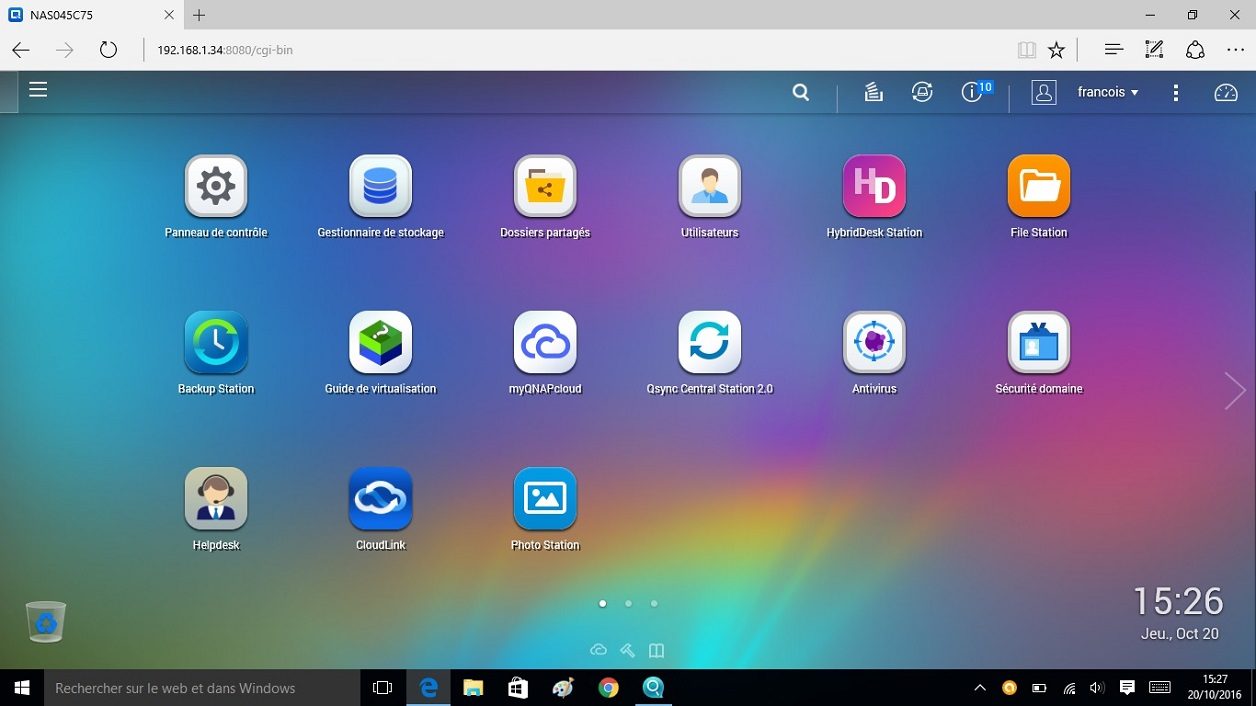Click the cloud icon at desktop bottom

[598, 650]
